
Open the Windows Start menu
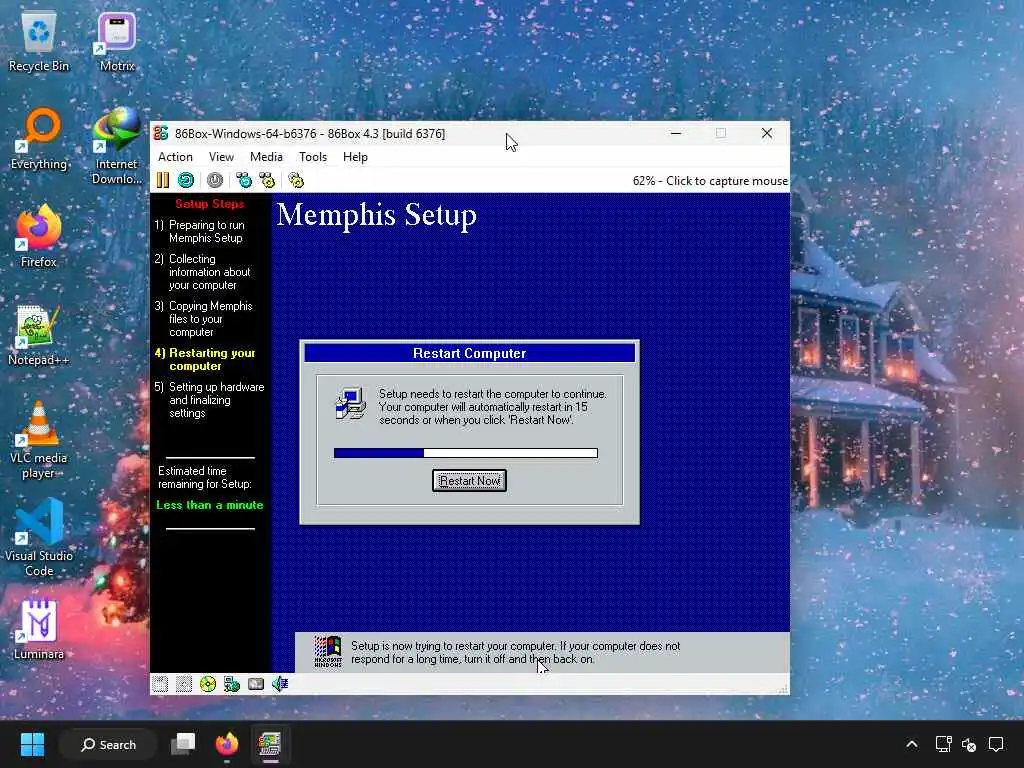tap(32, 744)
